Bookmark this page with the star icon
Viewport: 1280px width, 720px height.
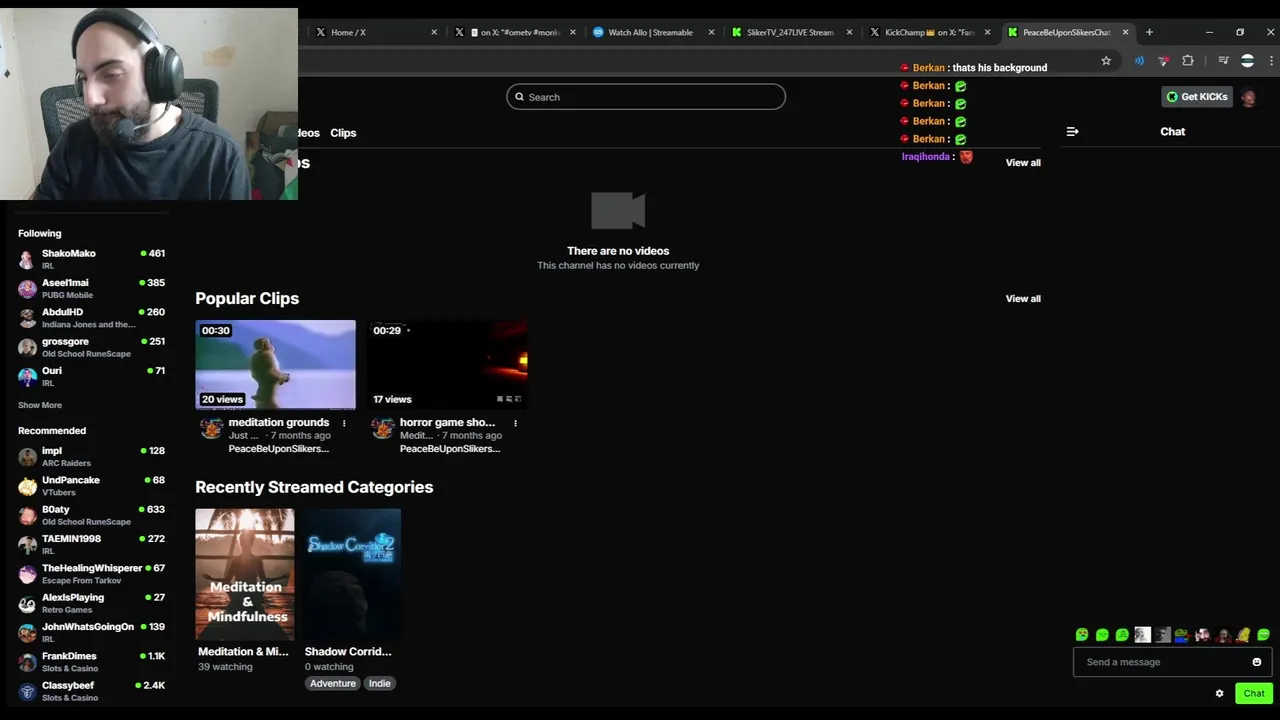coord(1106,61)
